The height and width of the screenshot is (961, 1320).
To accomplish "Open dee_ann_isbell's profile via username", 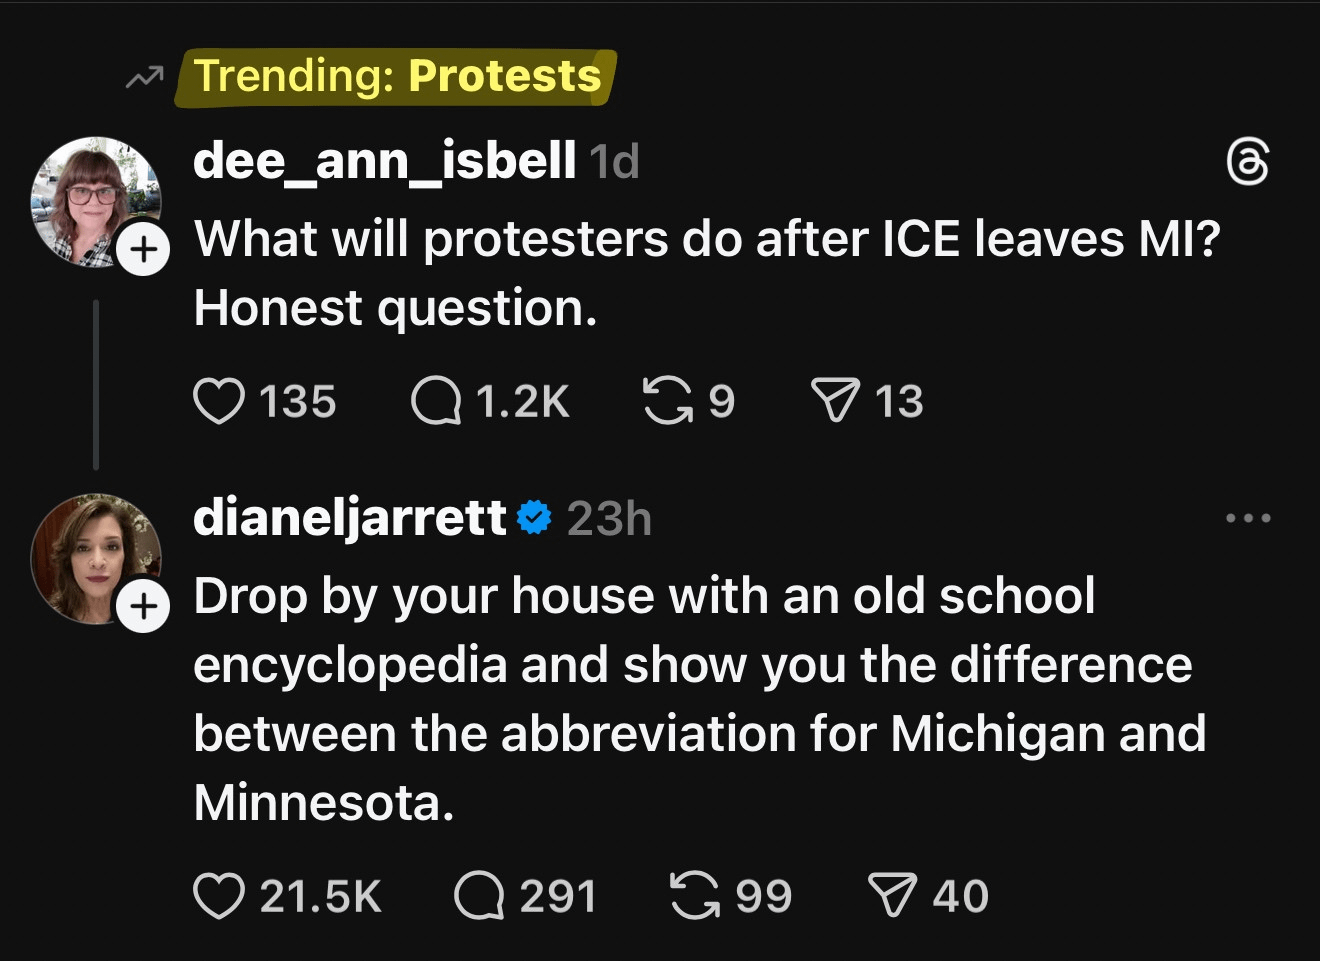I will 384,160.
